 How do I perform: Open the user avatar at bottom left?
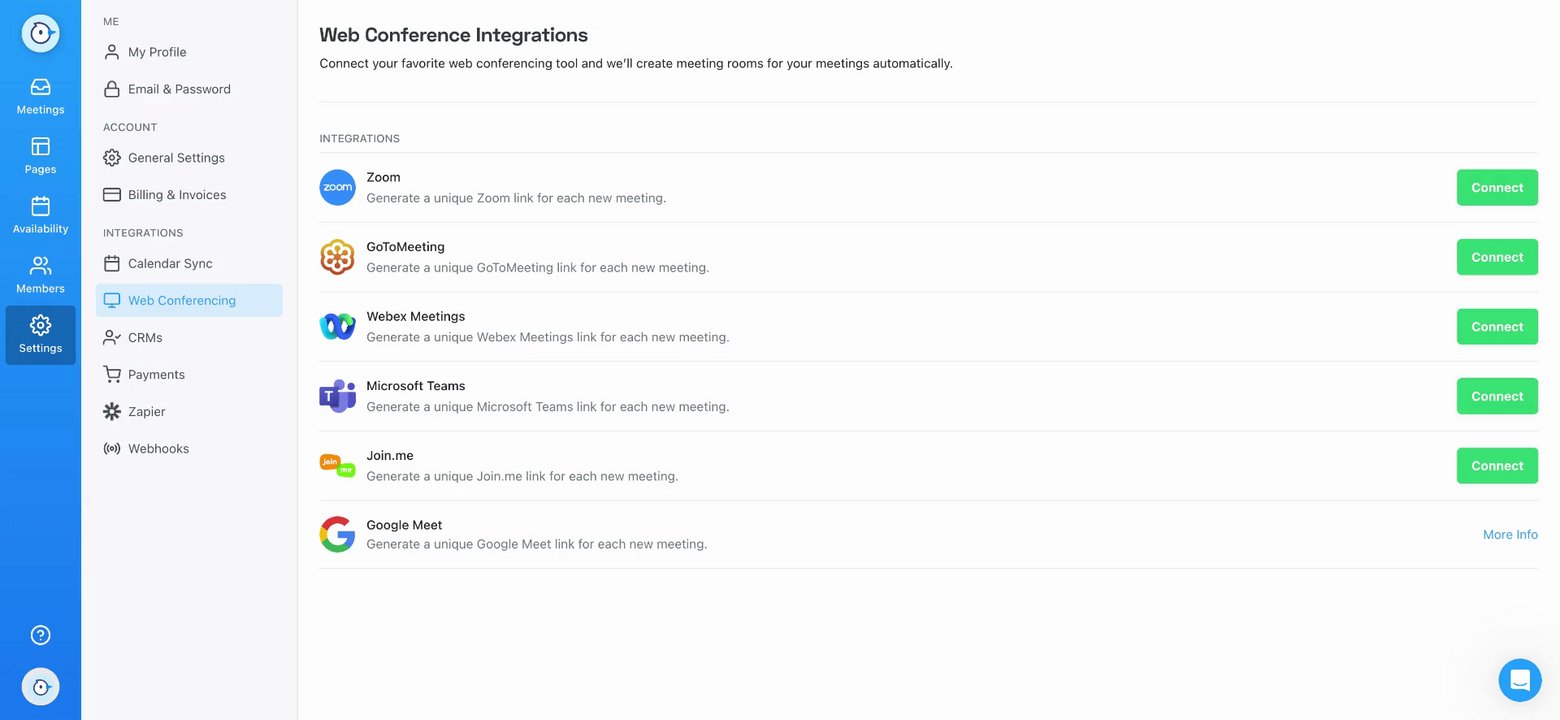pos(40,687)
